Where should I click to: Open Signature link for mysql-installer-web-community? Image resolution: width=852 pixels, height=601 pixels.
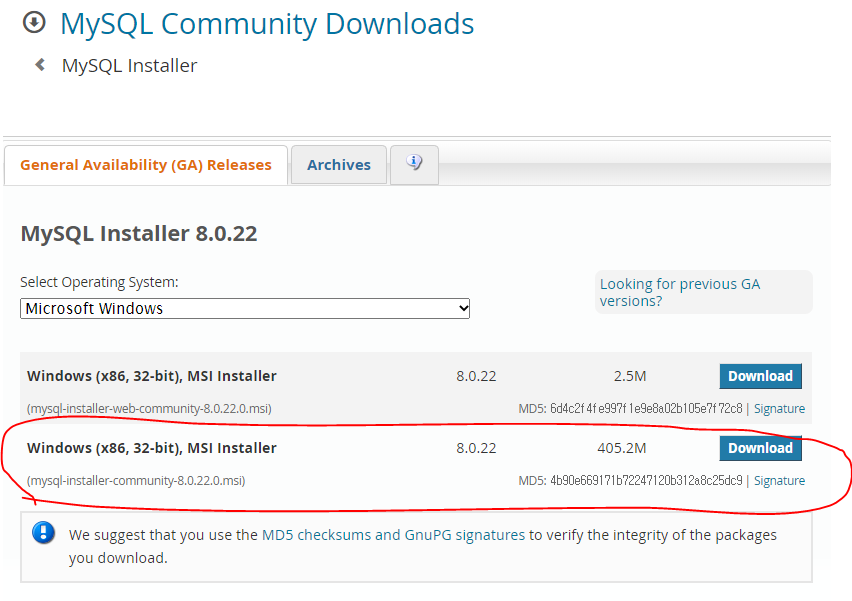pos(779,409)
